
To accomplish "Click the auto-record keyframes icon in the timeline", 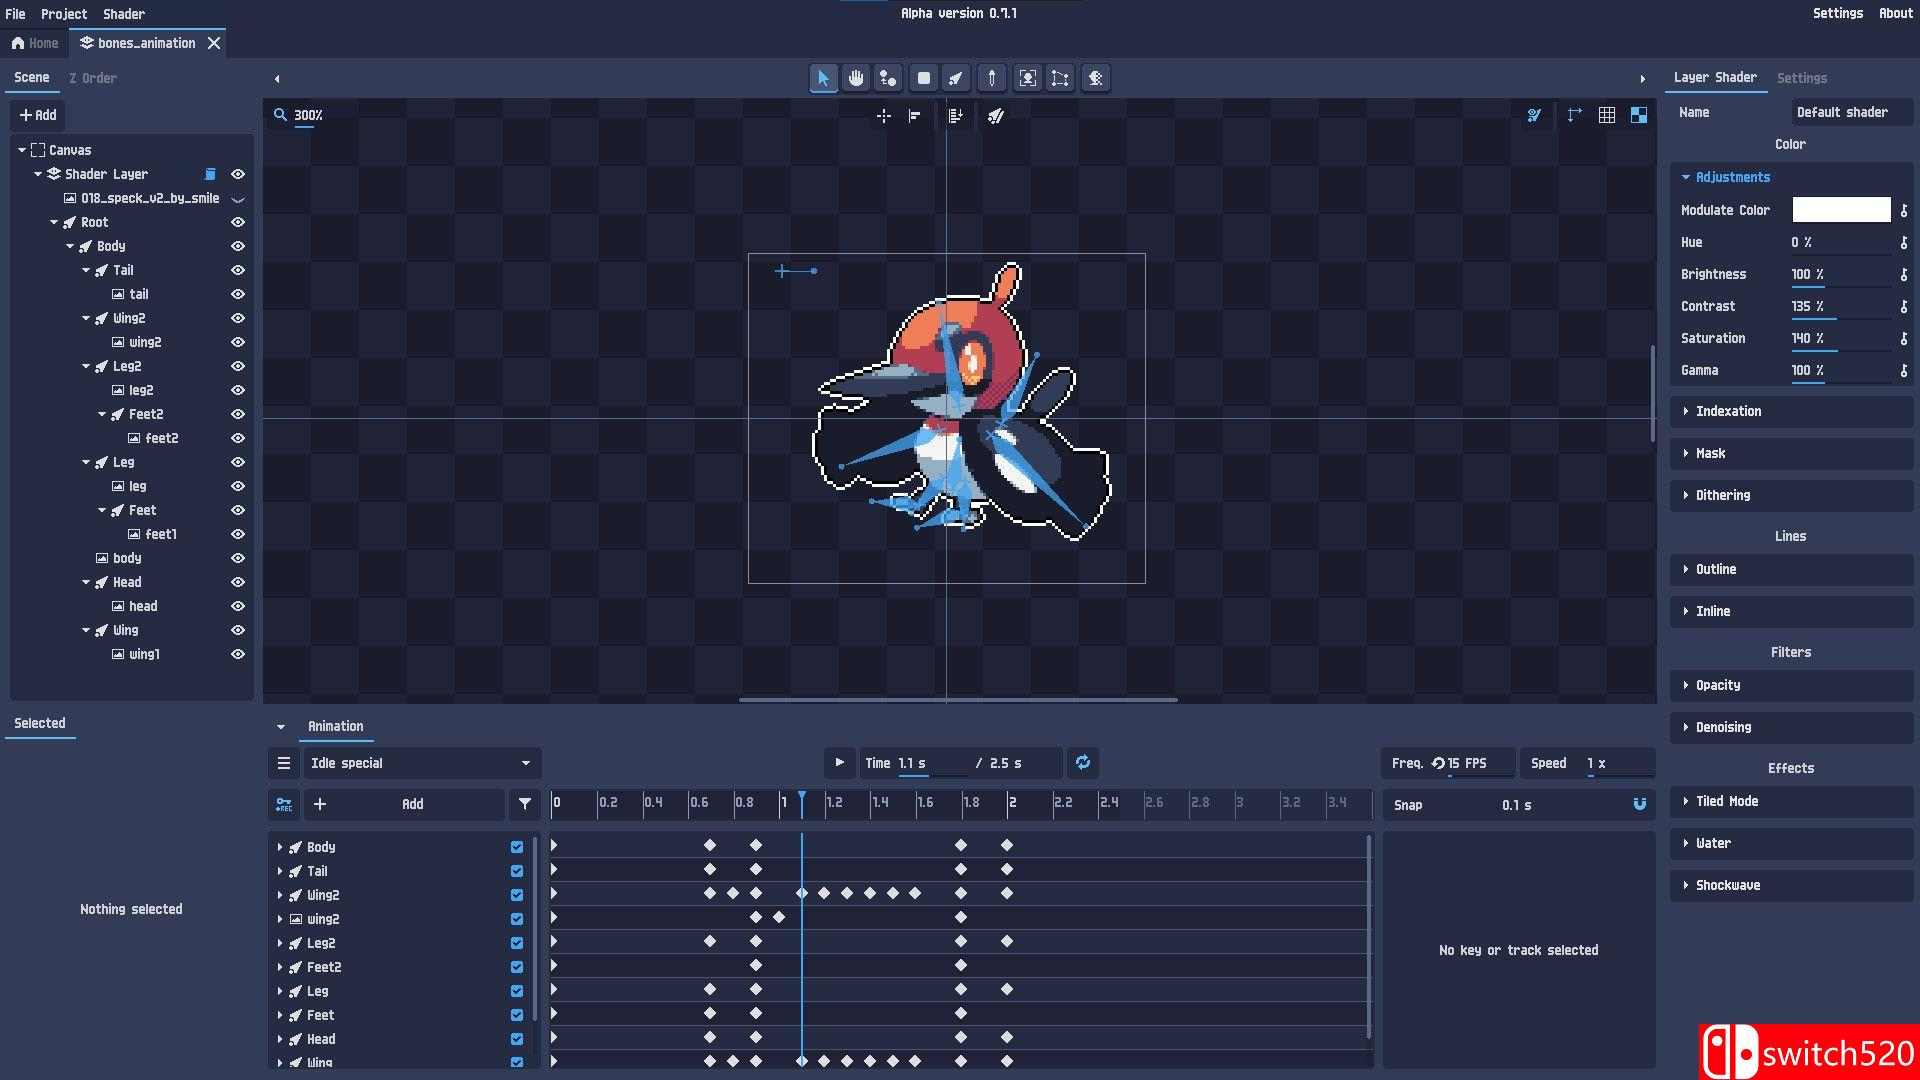I will pyautogui.click(x=283, y=804).
